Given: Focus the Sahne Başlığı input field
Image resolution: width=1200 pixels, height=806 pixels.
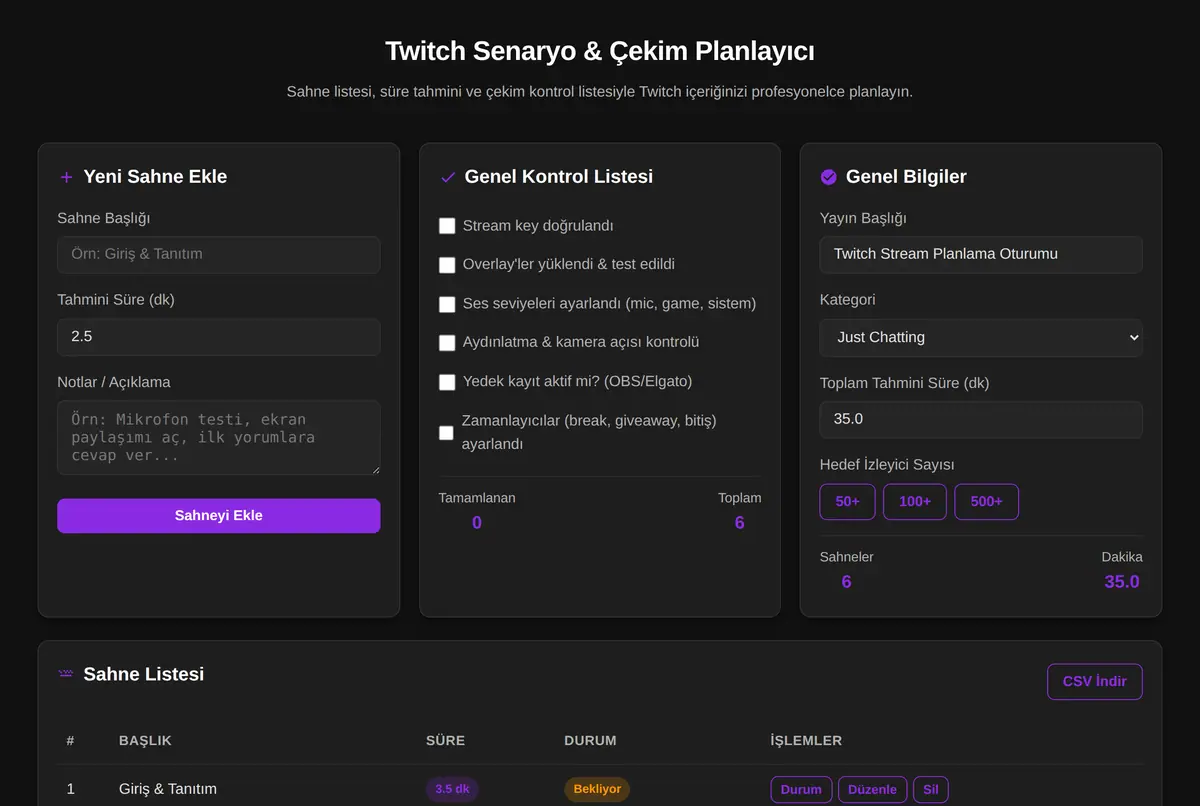Looking at the screenshot, I should [x=219, y=254].
